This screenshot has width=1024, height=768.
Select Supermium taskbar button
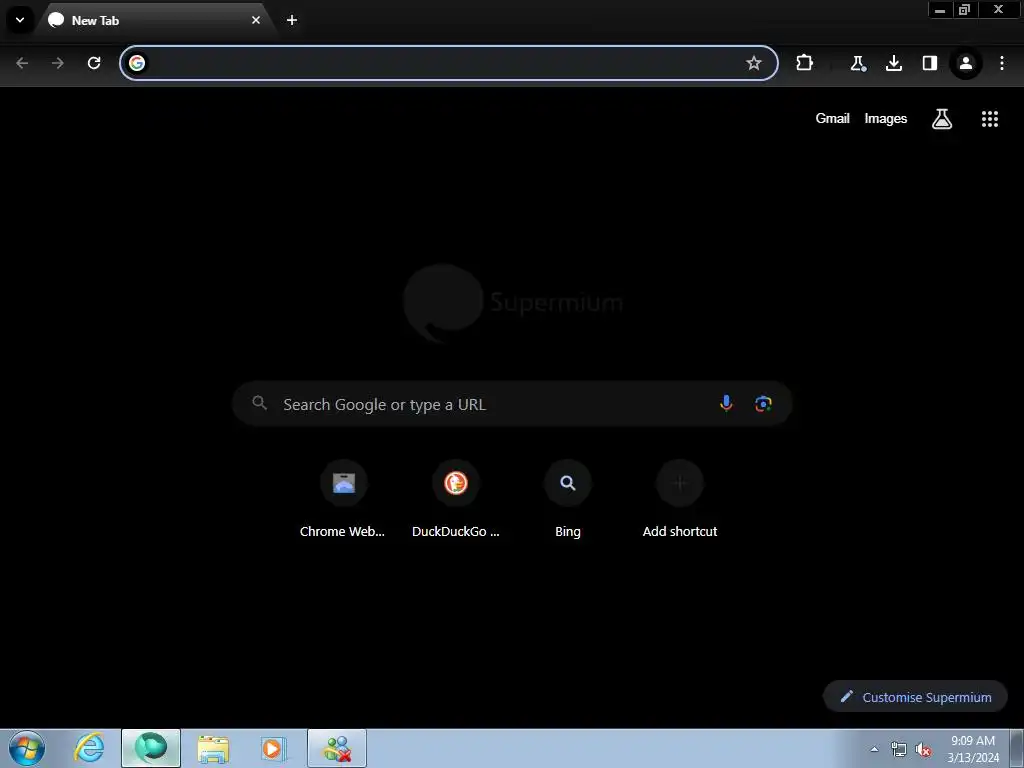click(x=151, y=748)
